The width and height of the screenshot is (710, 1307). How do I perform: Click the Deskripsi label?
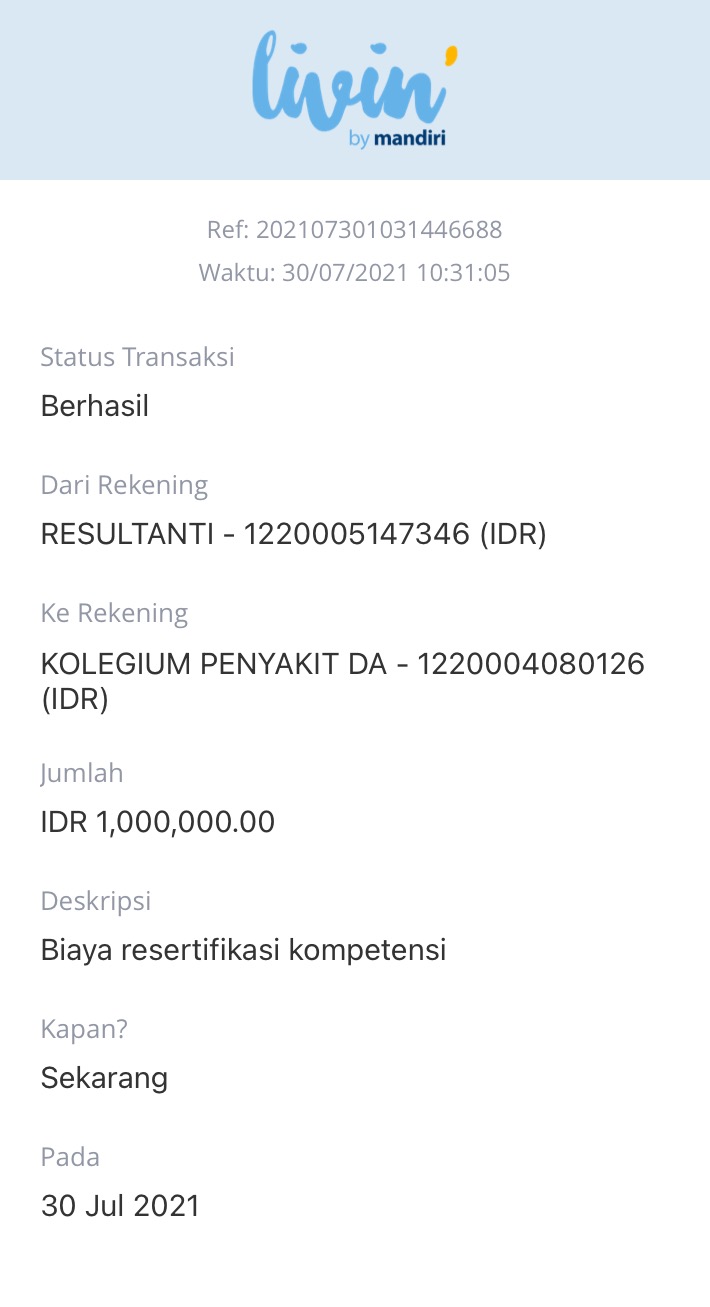point(96,901)
